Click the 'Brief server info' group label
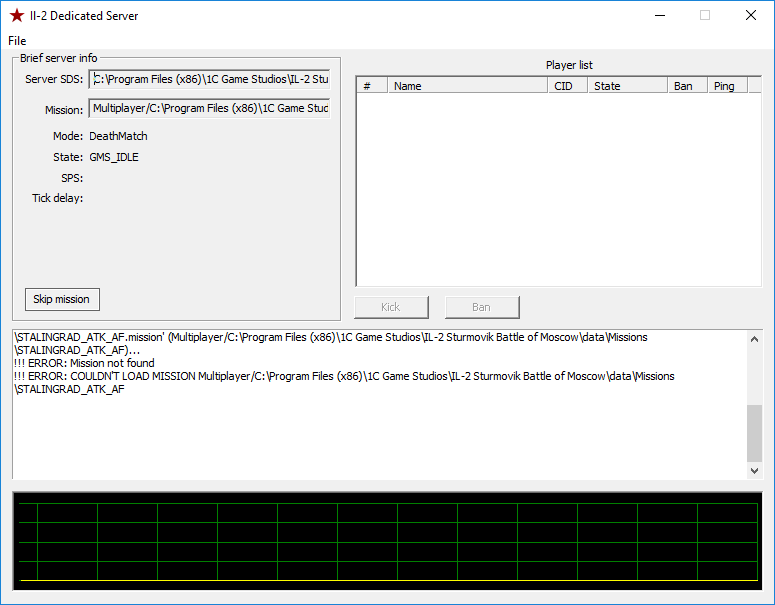This screenshot has height=605, width=775. 58,58
